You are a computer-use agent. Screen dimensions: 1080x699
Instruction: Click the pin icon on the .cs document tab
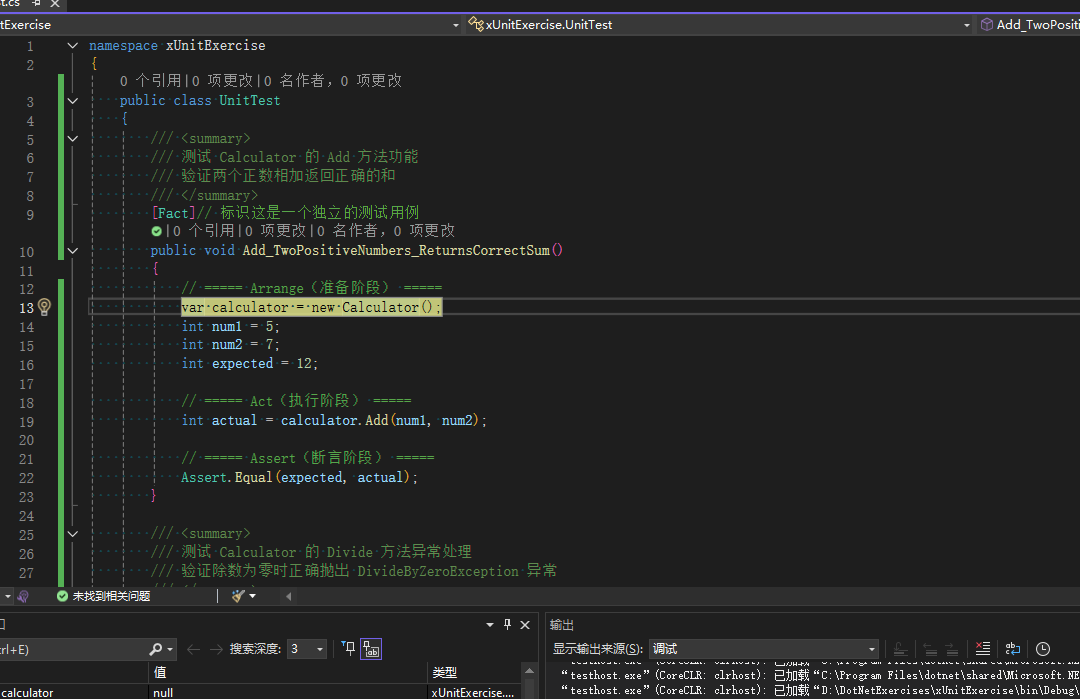[37, 5]
